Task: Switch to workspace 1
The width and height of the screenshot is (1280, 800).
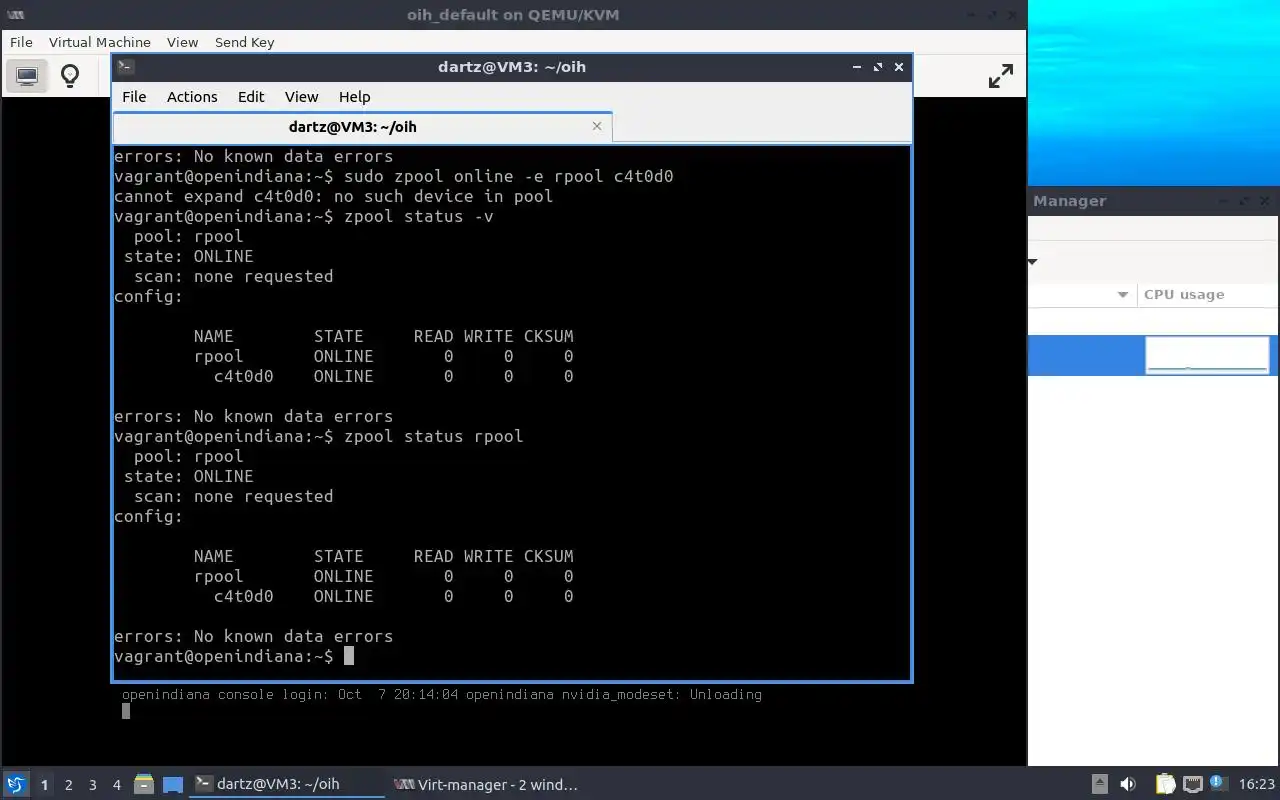Action: 44,785
